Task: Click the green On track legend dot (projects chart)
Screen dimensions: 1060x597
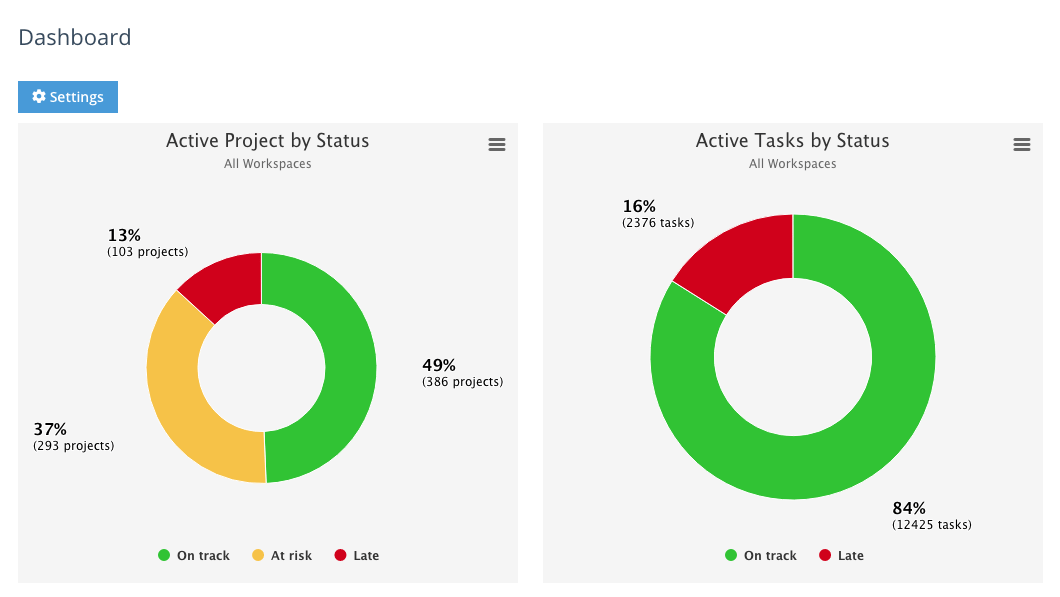Action: 166,555
